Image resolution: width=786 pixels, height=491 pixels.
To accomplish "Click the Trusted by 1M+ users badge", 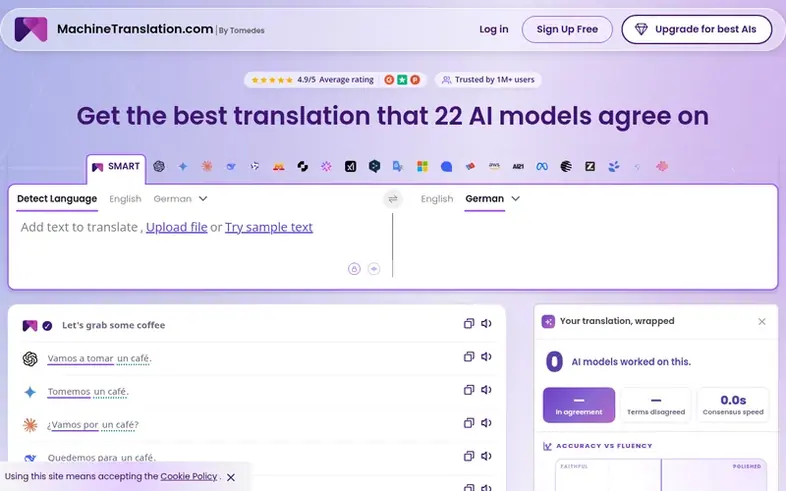I will 488,80.
